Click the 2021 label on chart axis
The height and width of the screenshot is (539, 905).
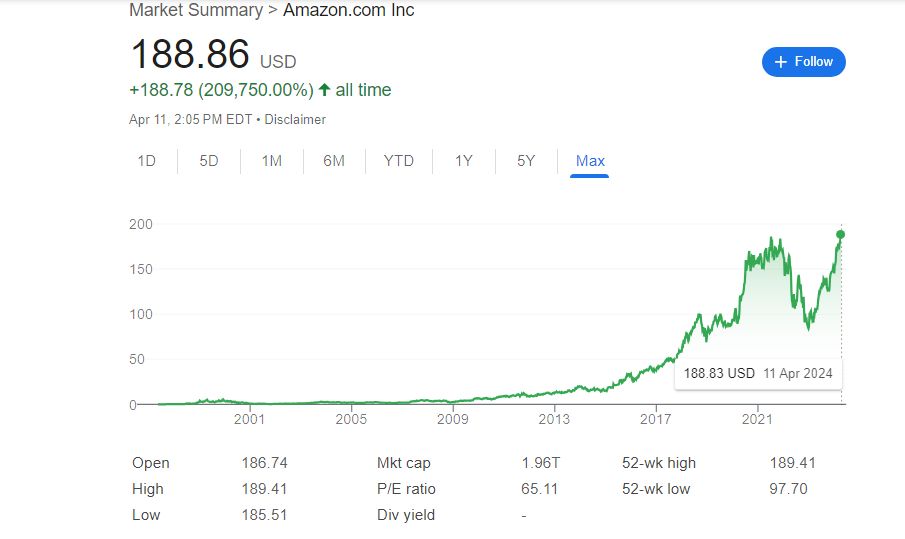point(758,420)
